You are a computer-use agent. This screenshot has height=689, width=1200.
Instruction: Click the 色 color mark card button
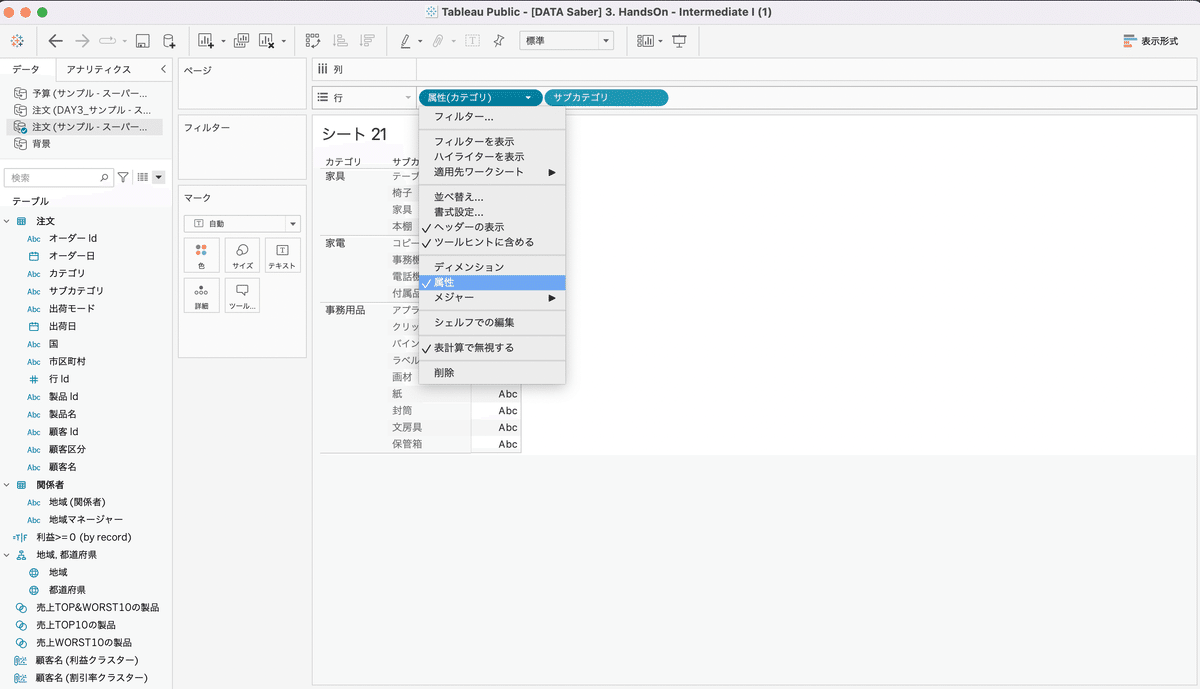[x=201, y=256]
